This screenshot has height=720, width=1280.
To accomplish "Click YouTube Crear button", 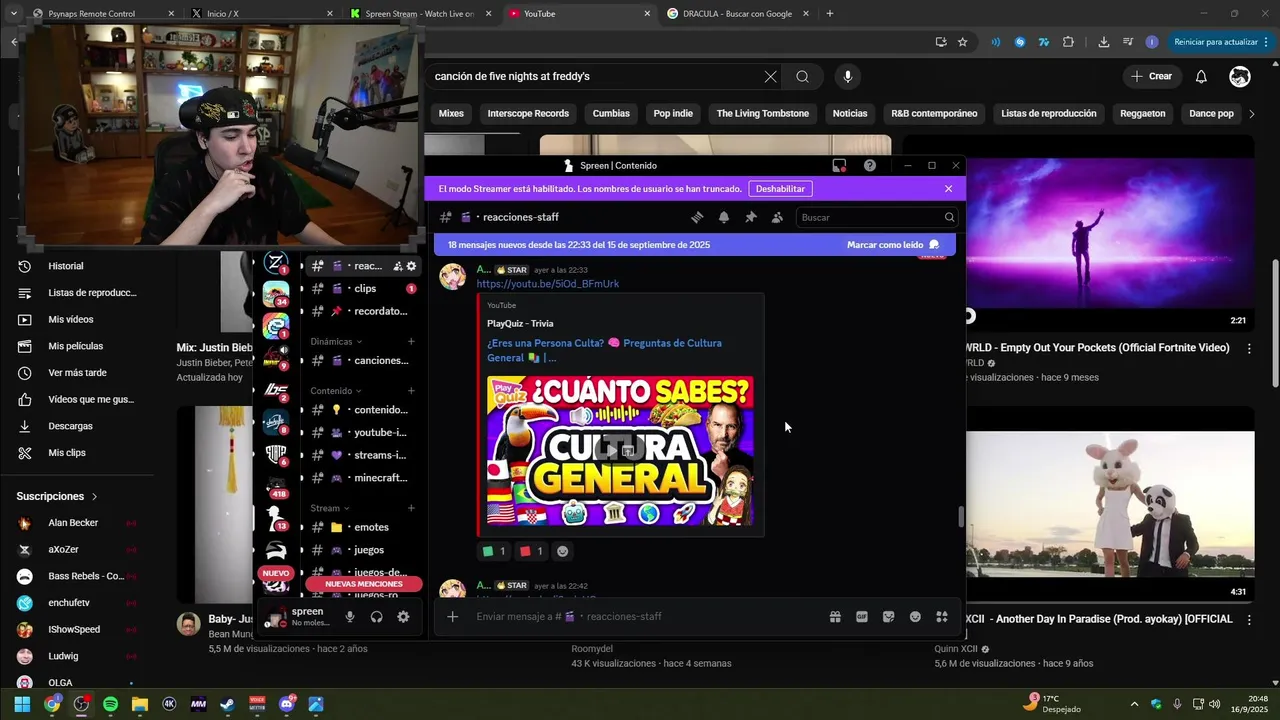I will [x=1151, y=76].
